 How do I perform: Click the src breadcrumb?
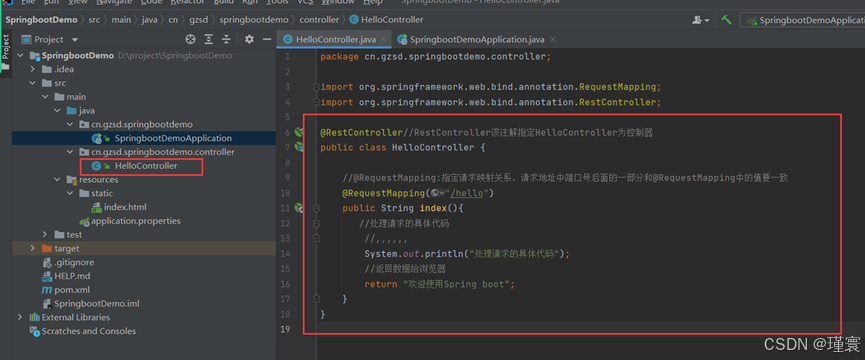tap(95, 20)
